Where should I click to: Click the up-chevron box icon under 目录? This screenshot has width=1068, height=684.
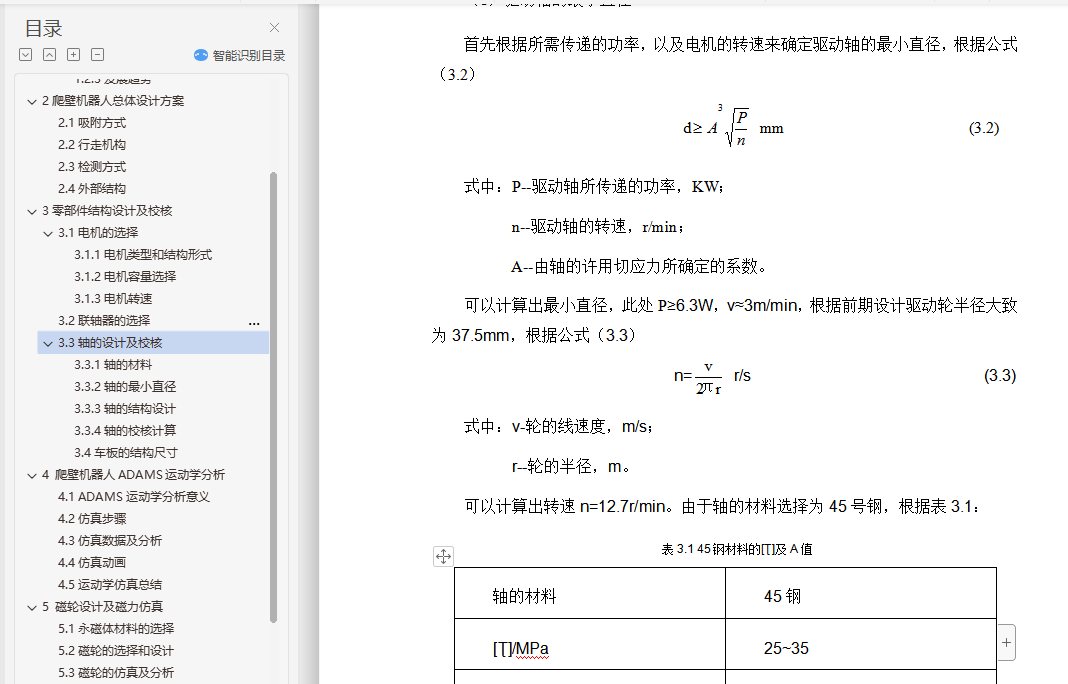50,55
